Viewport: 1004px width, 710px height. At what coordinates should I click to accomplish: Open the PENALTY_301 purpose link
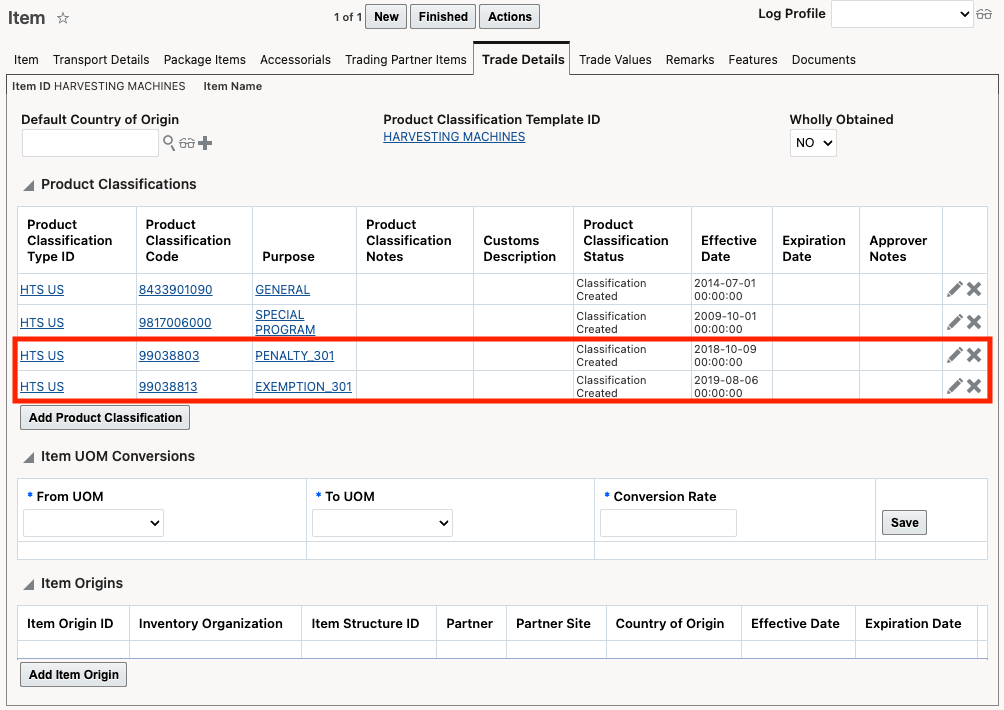point(295,355)
